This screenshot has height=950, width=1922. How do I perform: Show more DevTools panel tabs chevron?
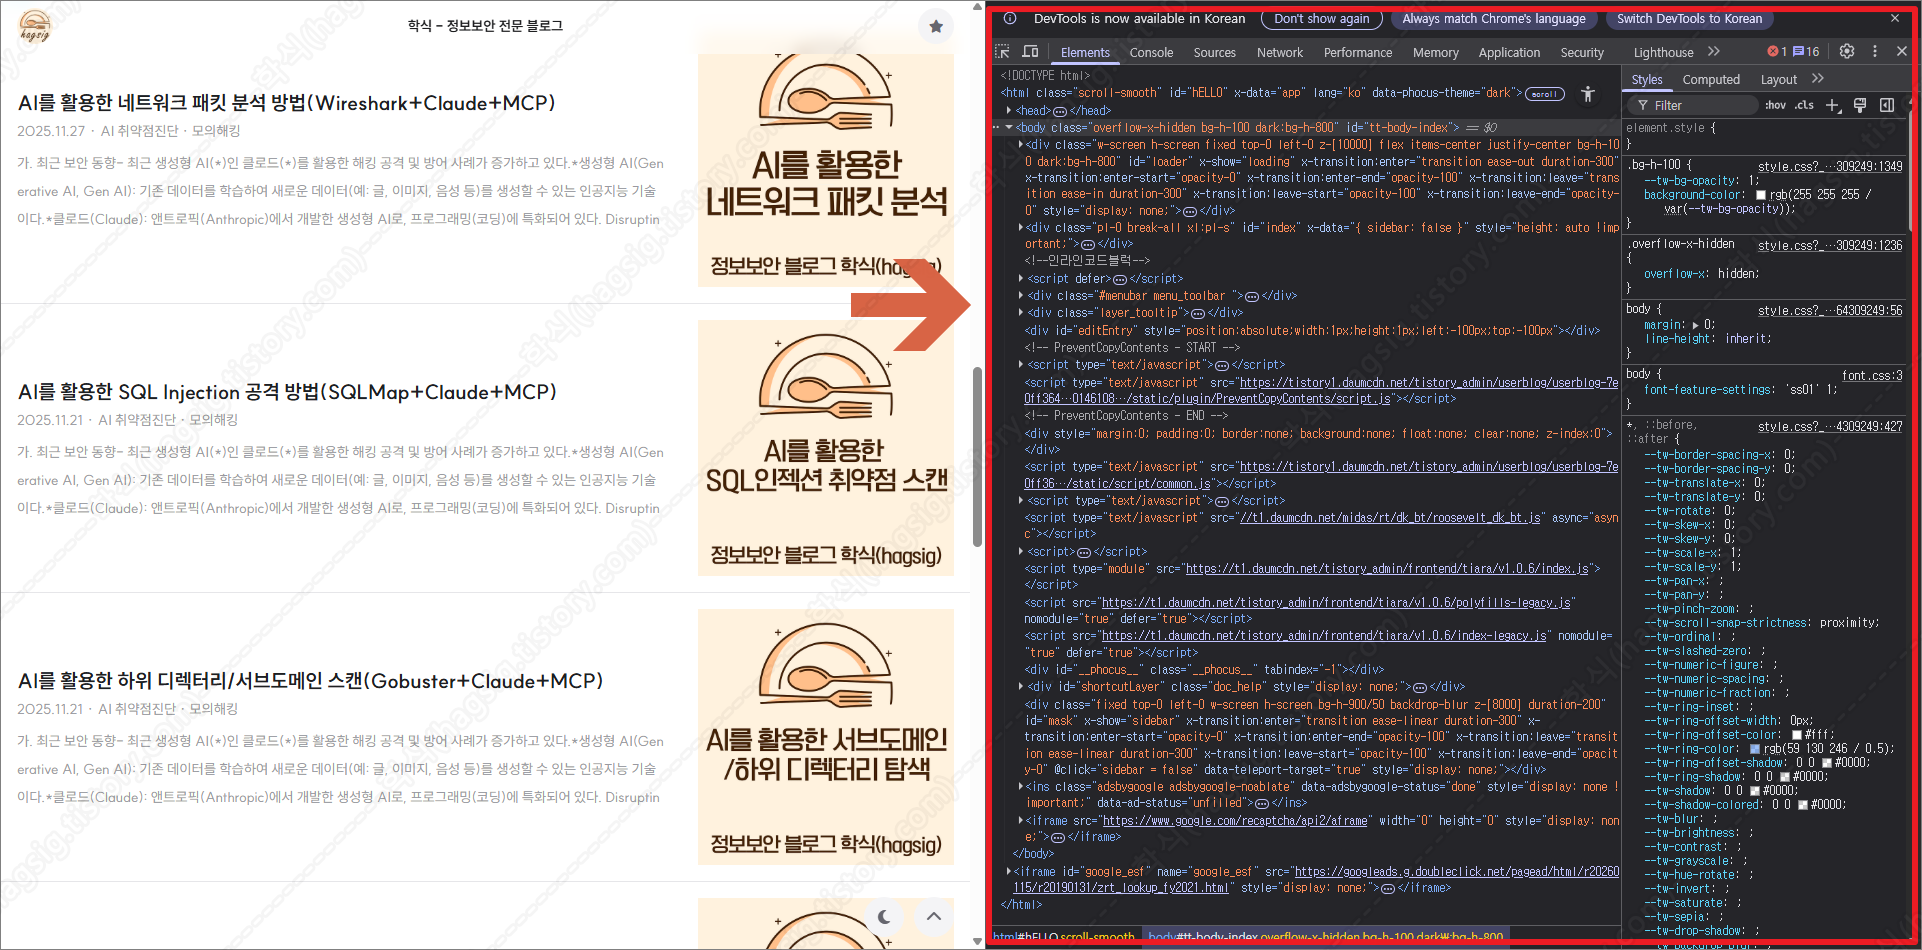pyautogui.click(x=1714, y=51)
